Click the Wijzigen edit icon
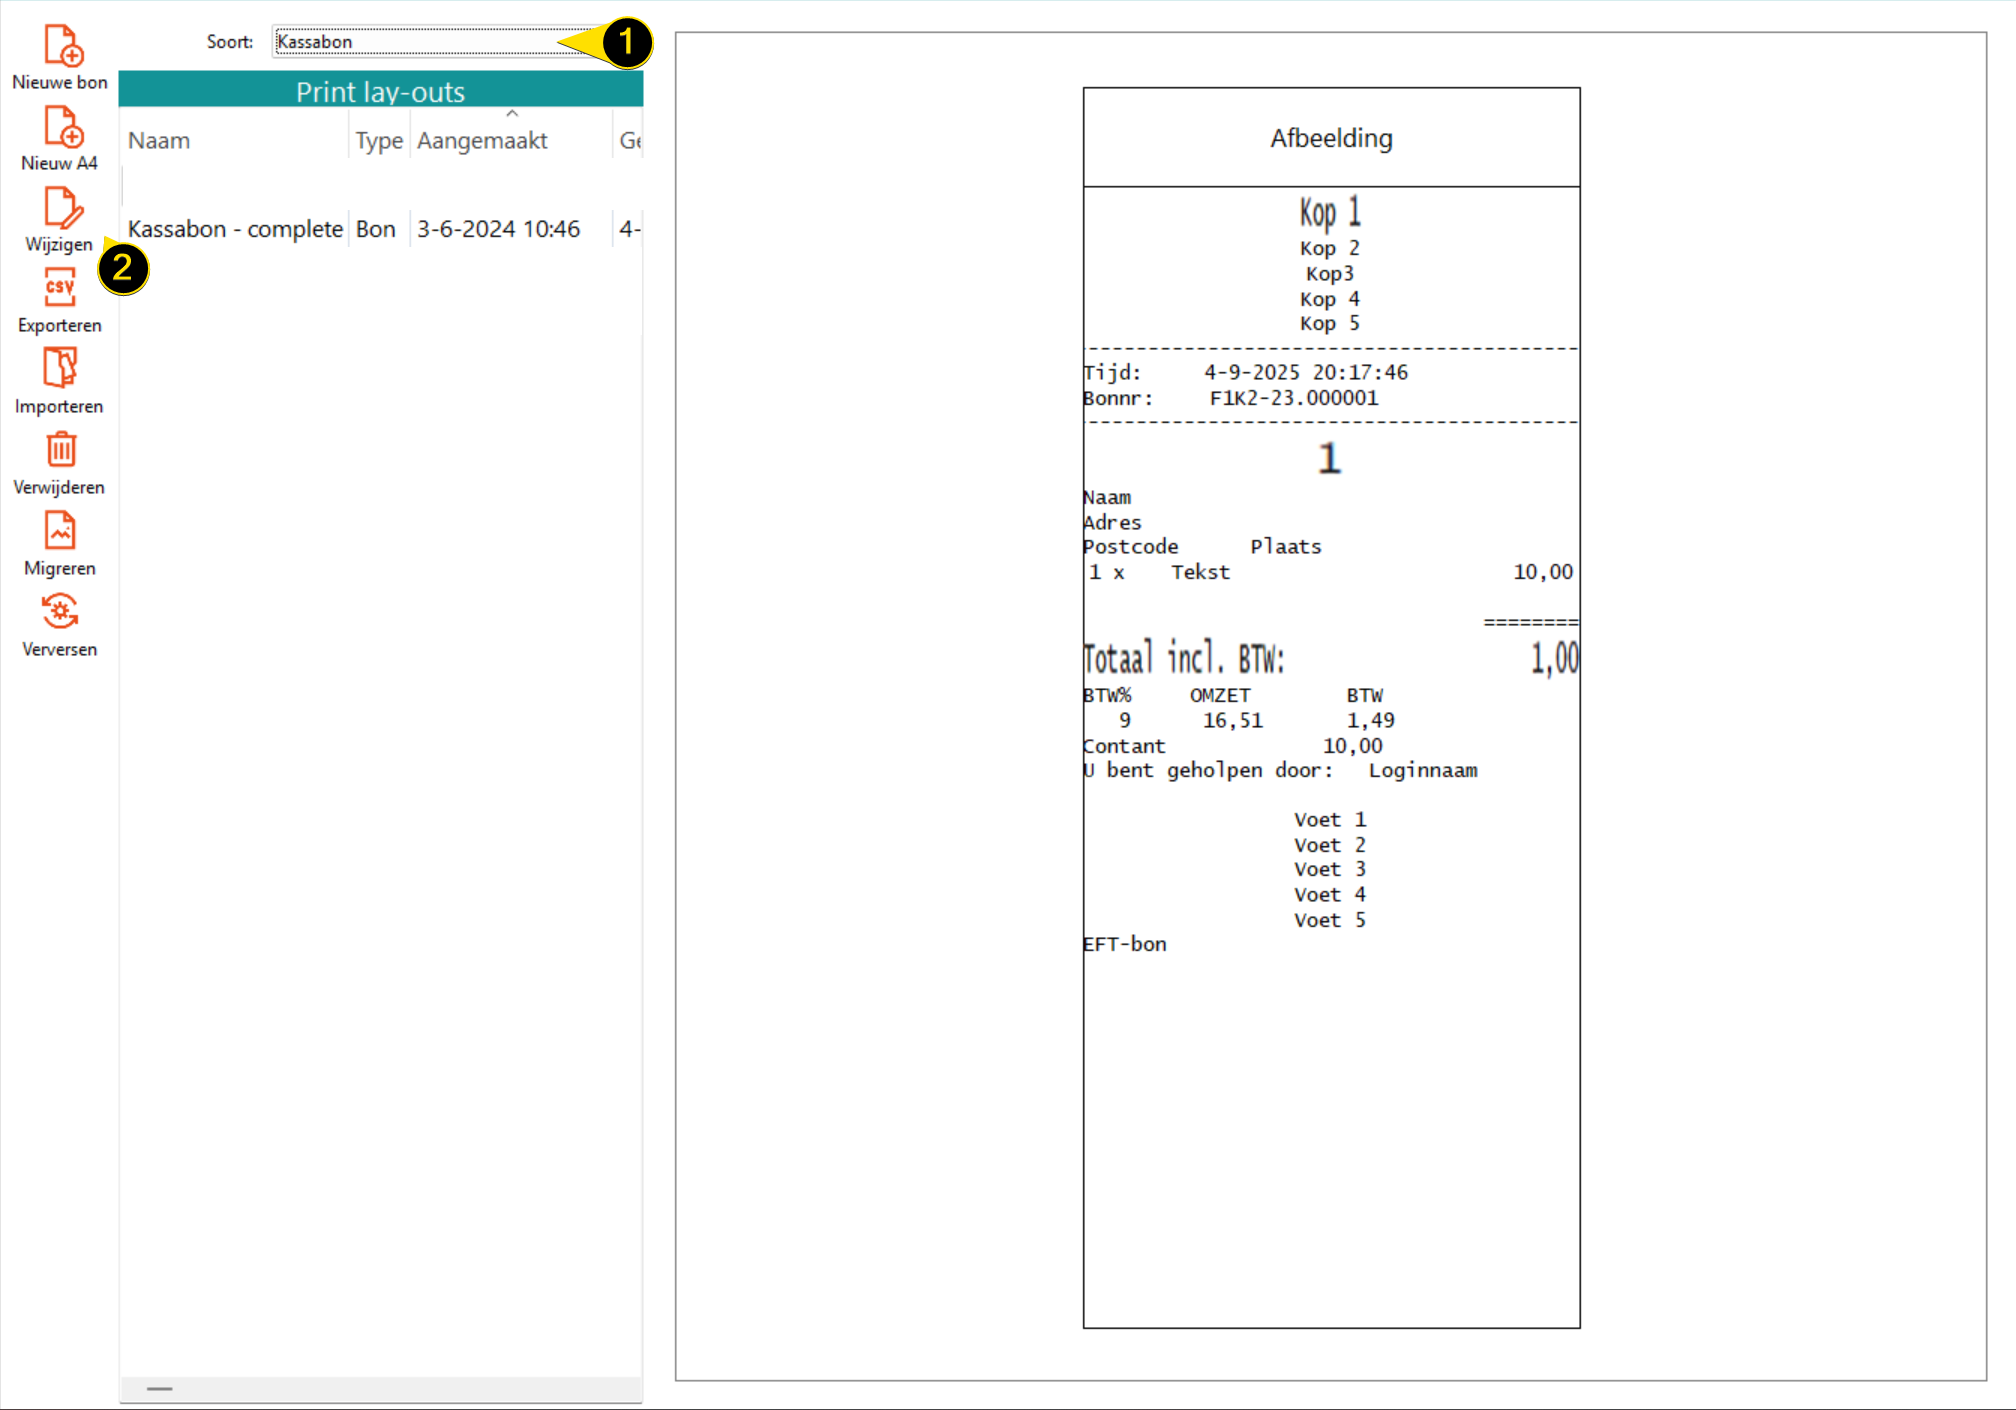This screenshot has height=1410, width=2016. 60,208
